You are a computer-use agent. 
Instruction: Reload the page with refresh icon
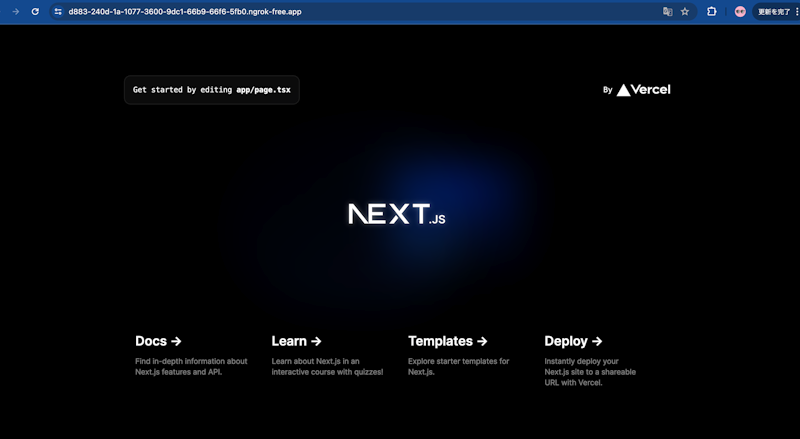[35, 11]
